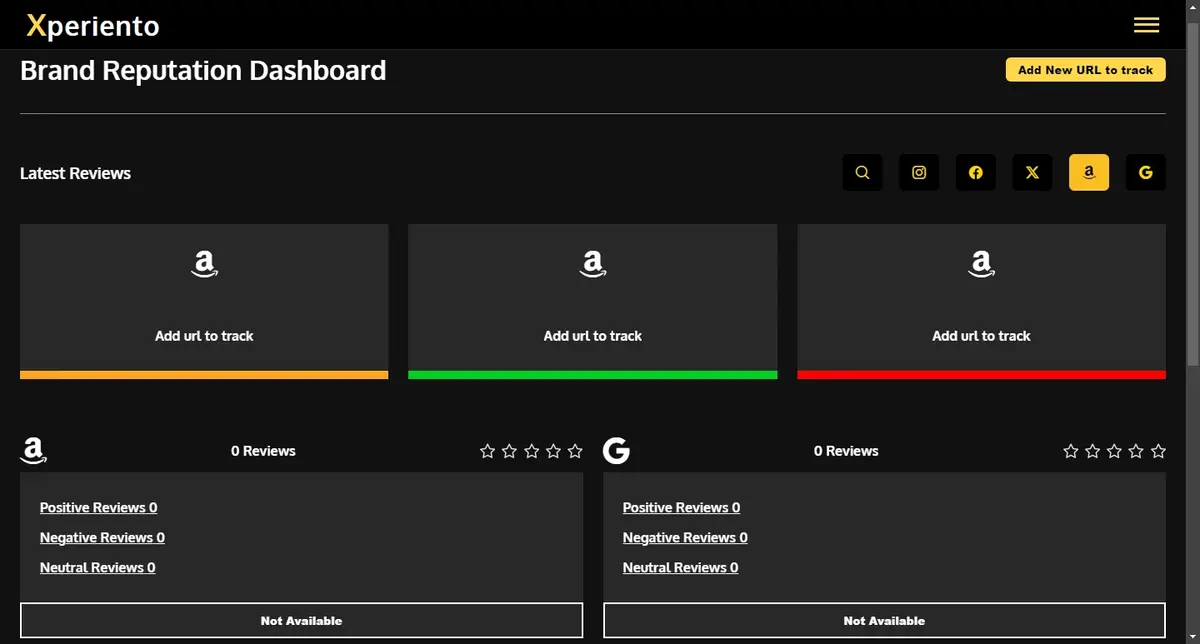
Task: Click Not Available button in Google panel
Action: tap(884, 620)
